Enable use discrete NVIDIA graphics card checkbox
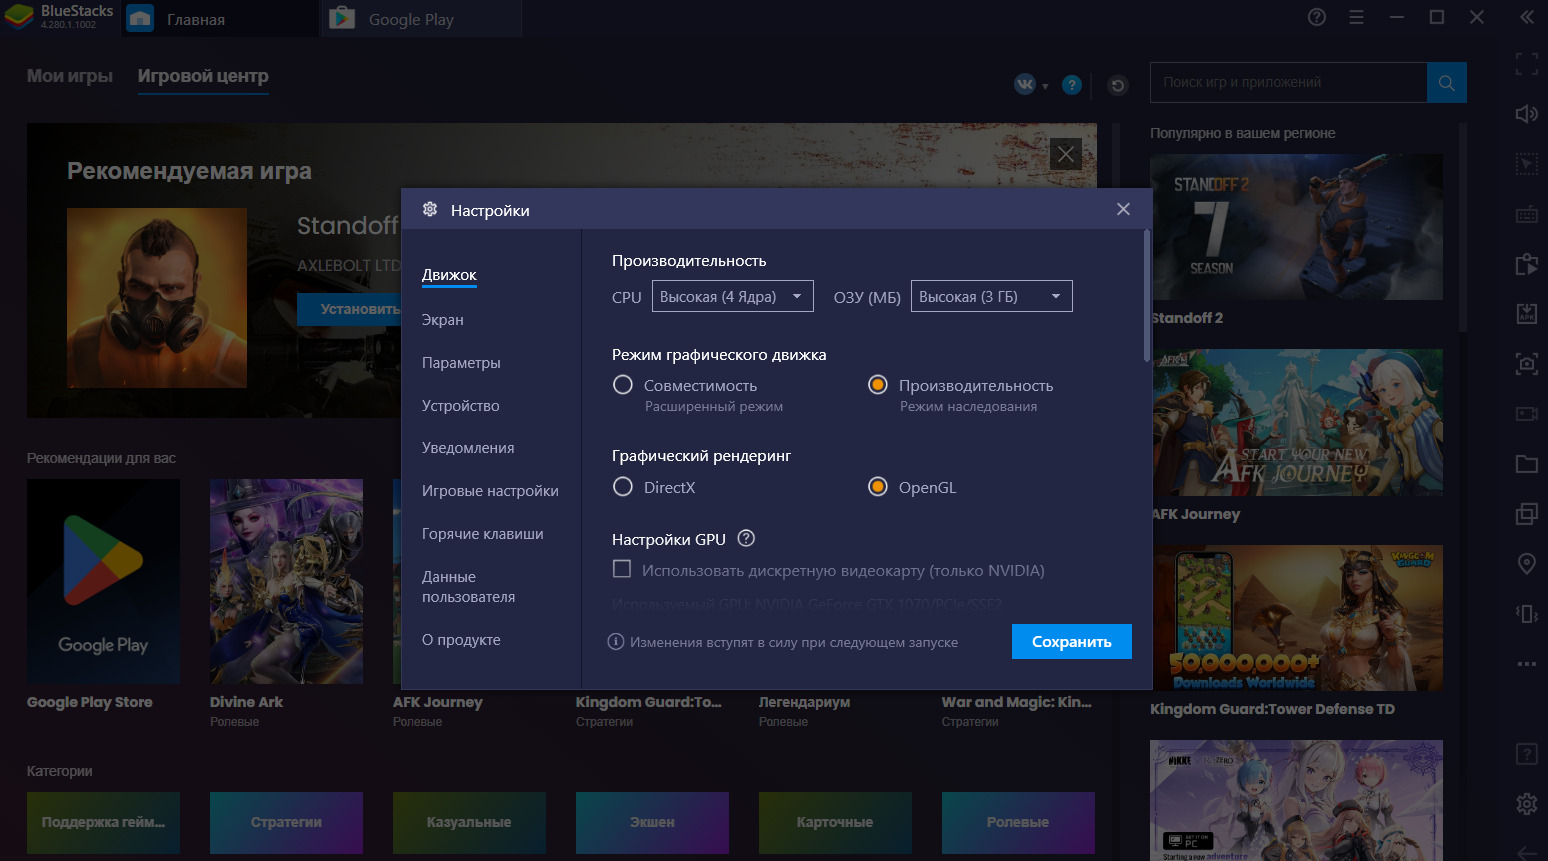The width and height of the screenshot is (1548, 861). click(x=622, y=569)
